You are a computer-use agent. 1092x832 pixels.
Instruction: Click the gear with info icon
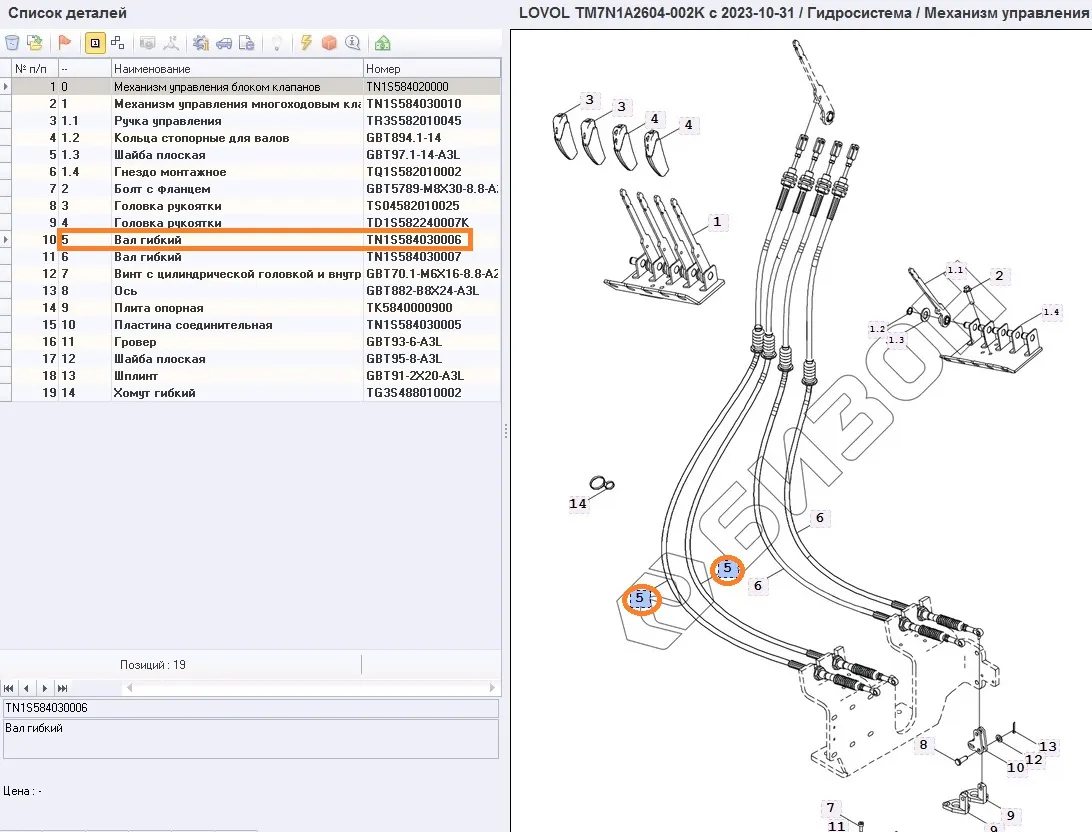[x=200, y=43]
